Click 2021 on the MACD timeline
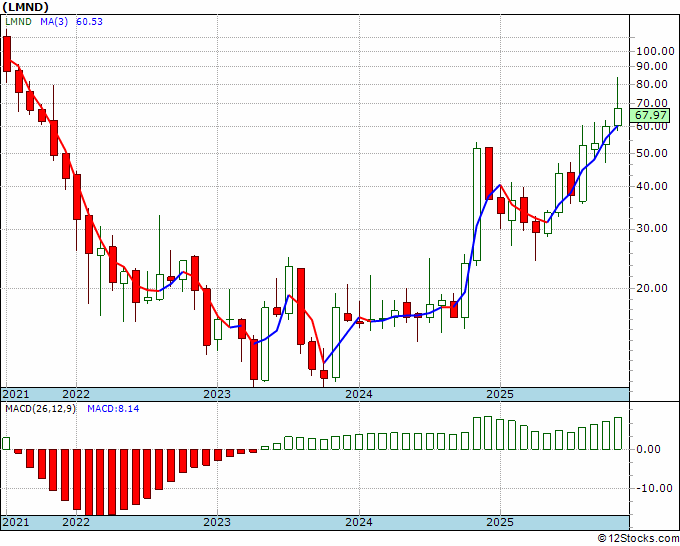680x546 pixels. [x=16, y=522]
